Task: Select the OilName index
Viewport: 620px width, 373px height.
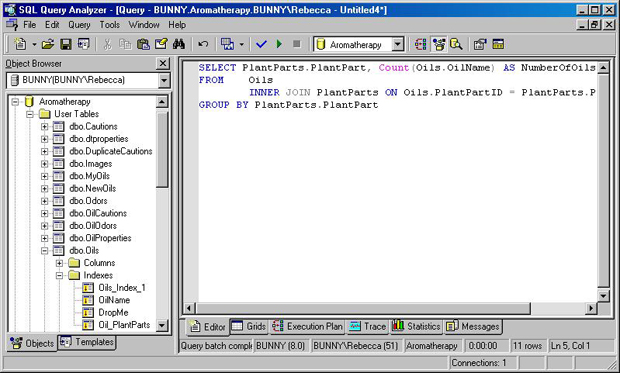Action: pos(114,300)
